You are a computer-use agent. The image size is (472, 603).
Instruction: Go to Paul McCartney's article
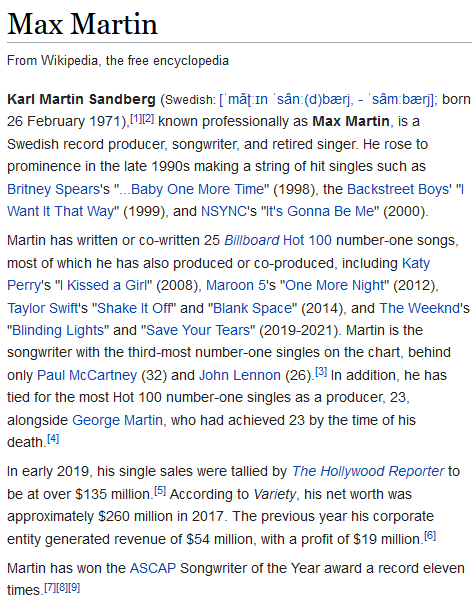pyautogui.click(x=87, y=375)
